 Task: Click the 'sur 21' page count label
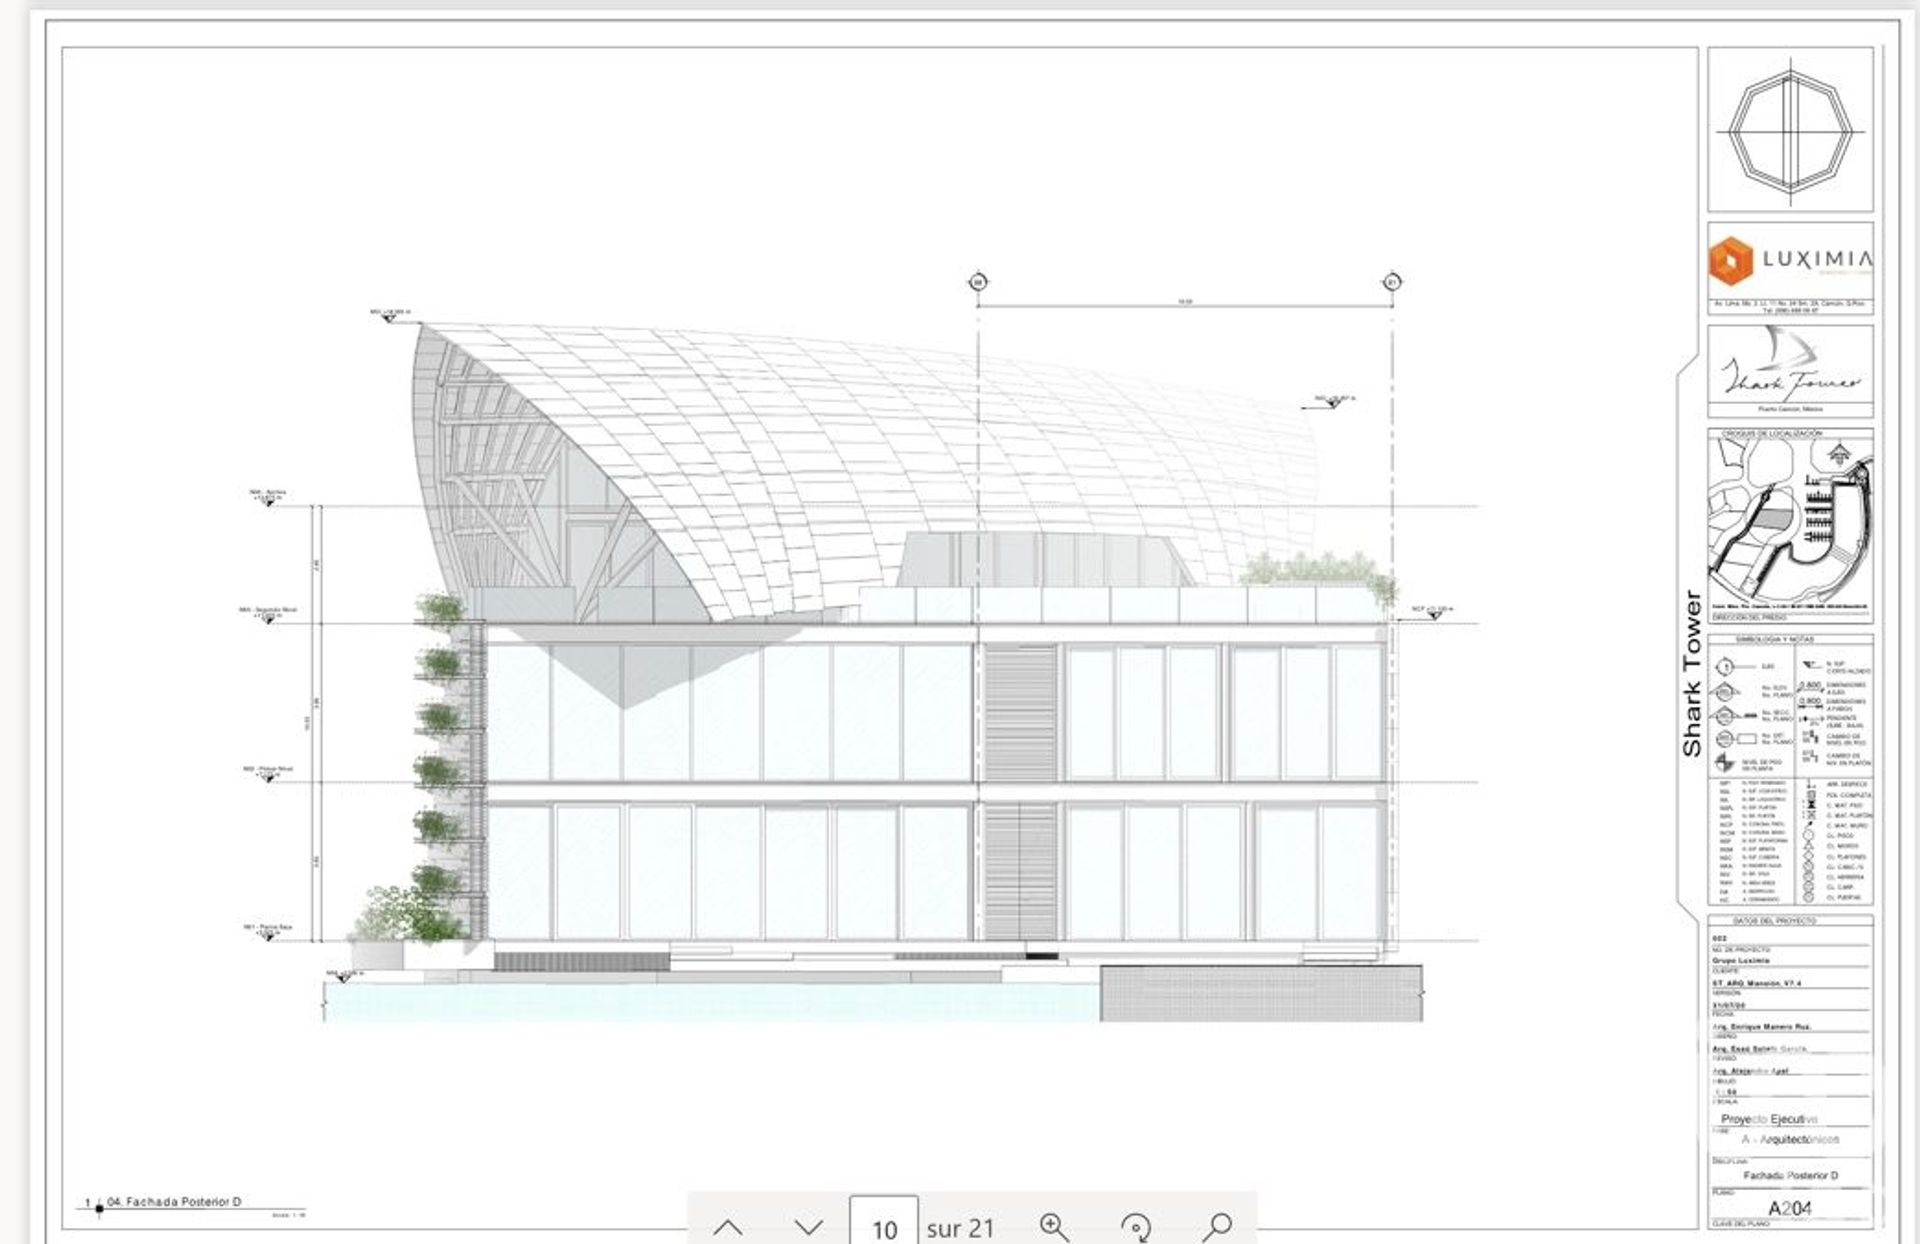tap(960, 1229)
